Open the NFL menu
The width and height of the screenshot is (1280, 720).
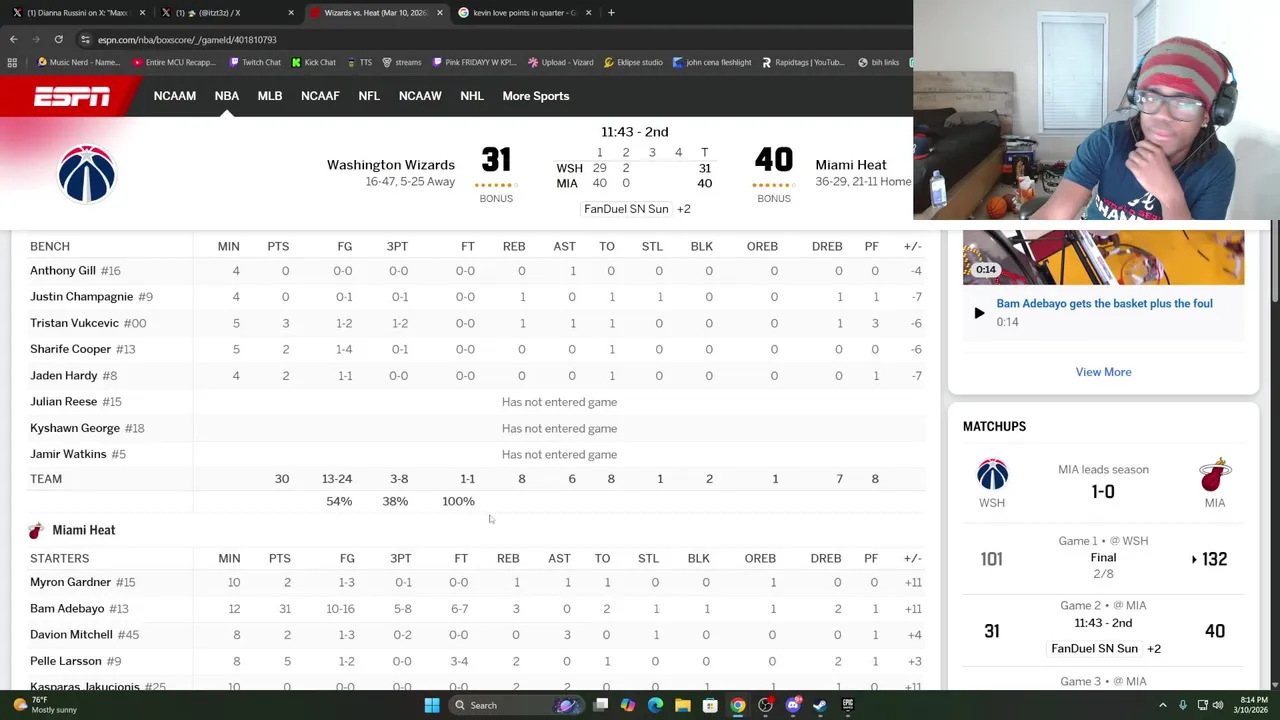369,96
